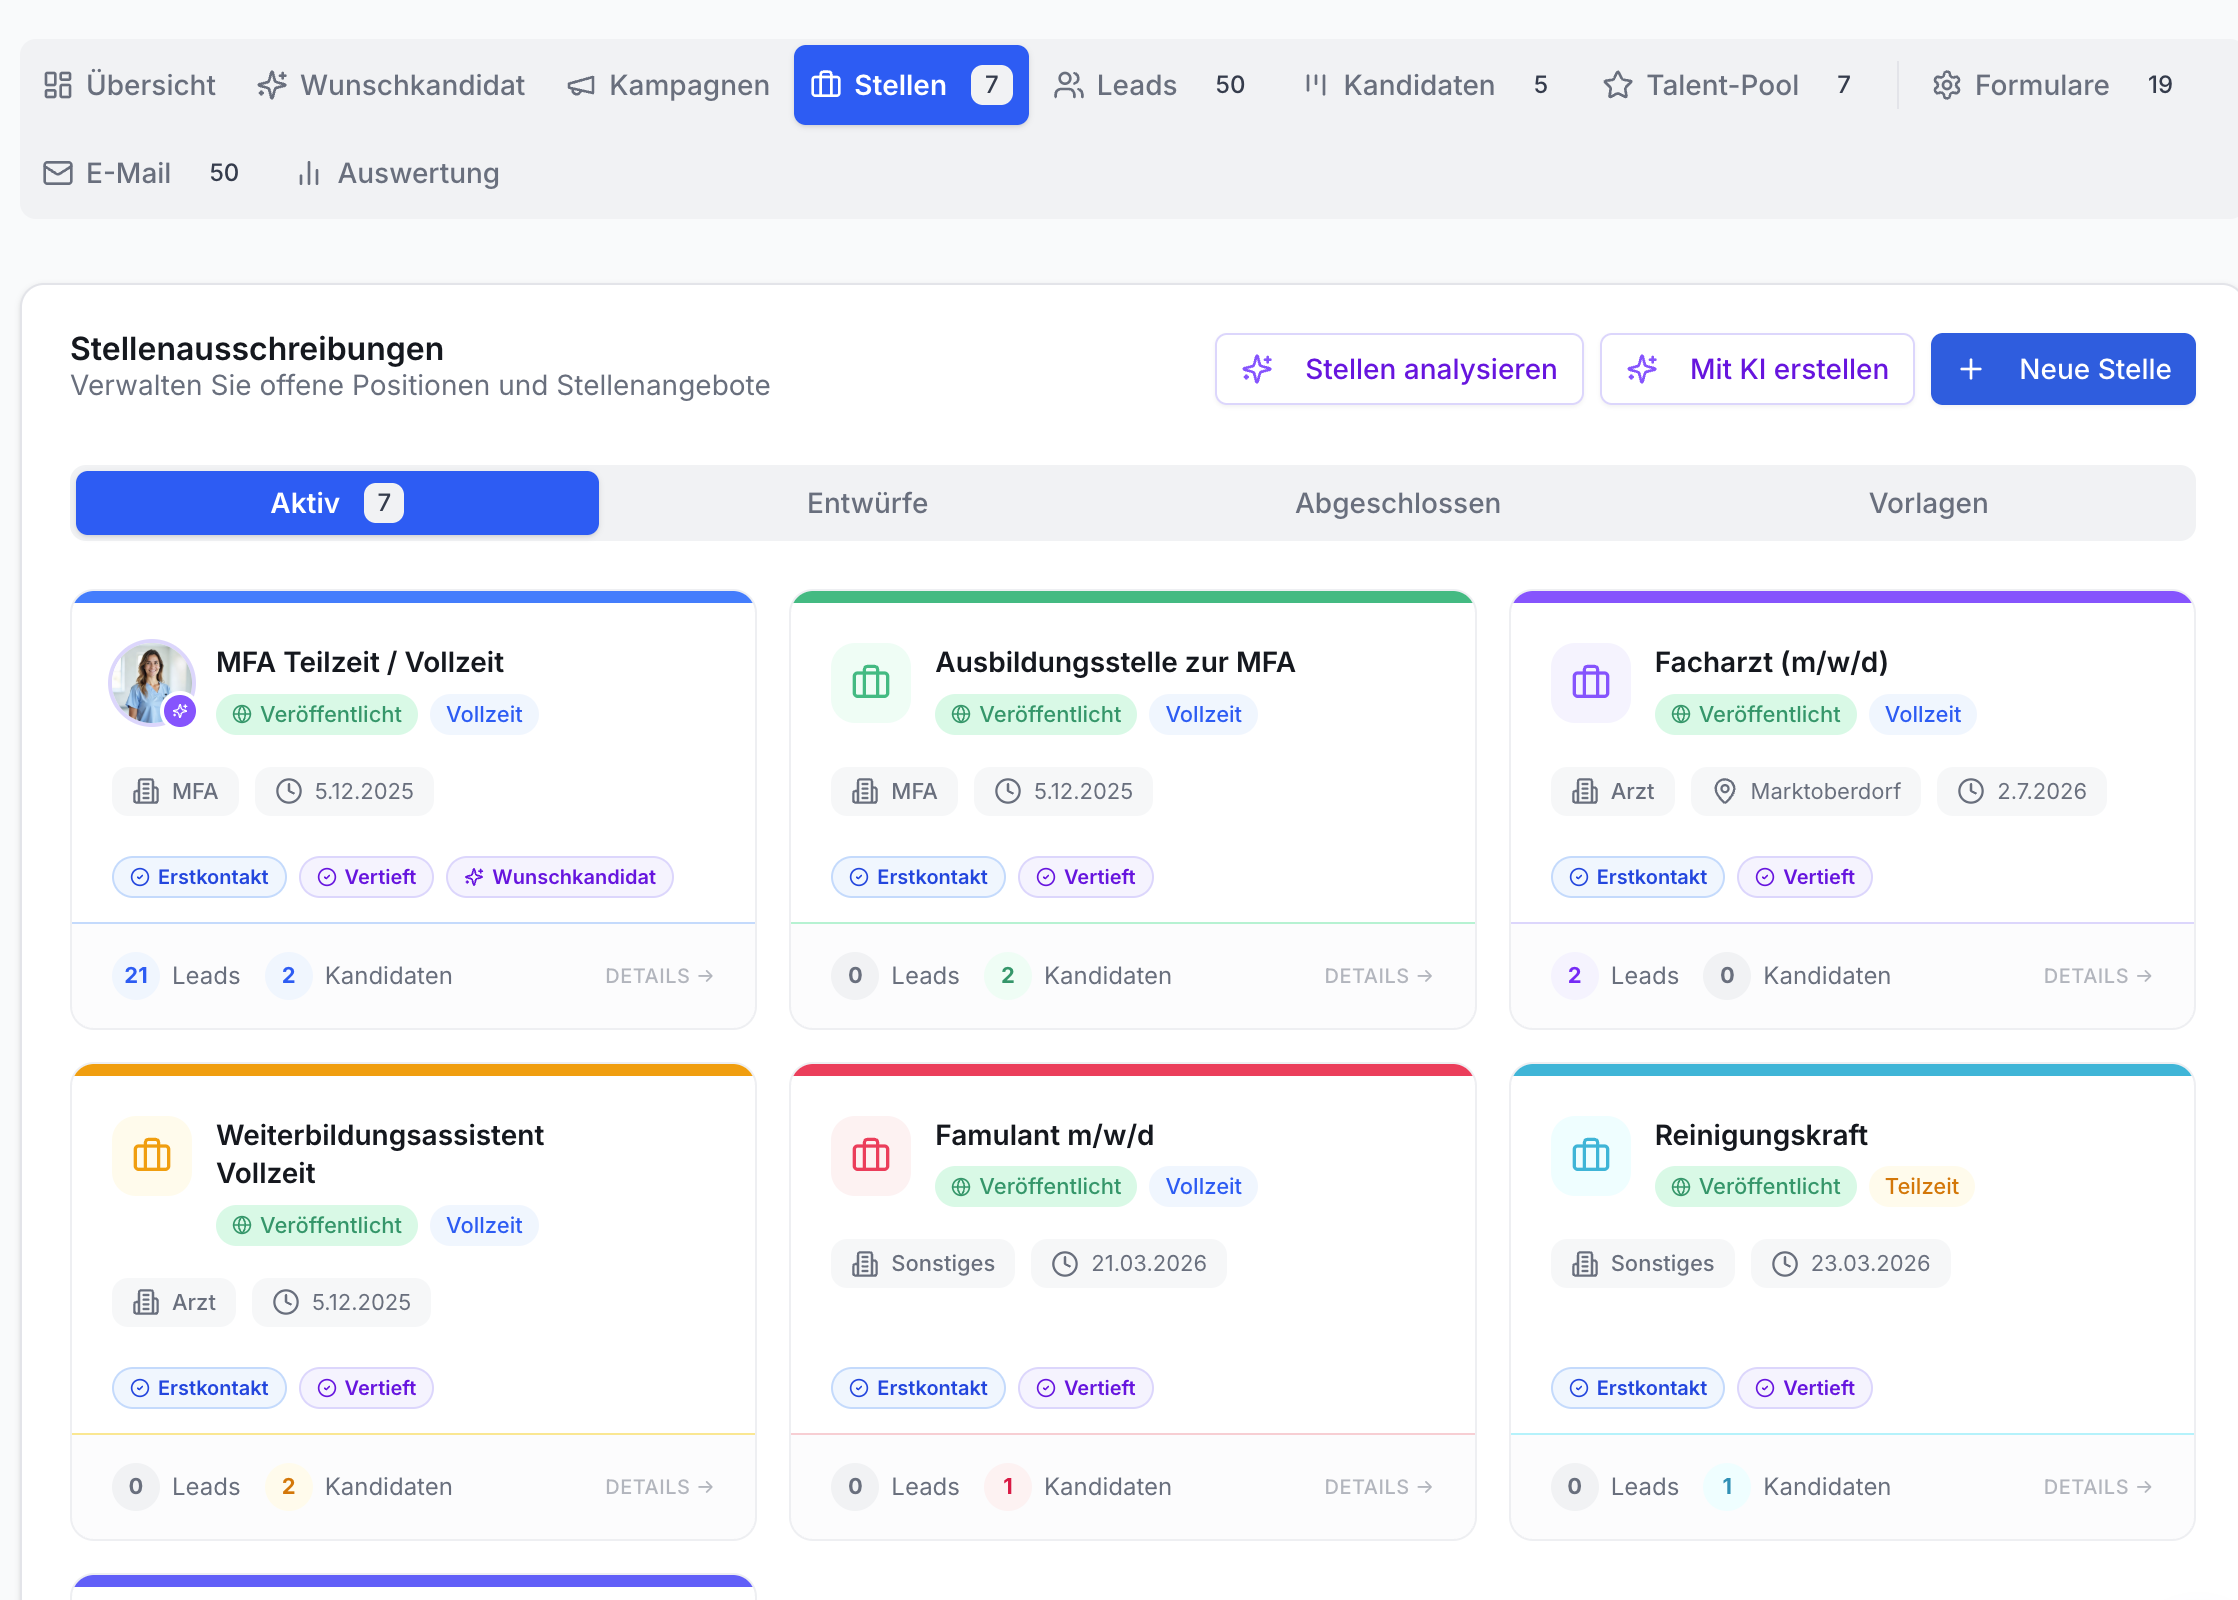Screen dimensions: 2238x1600
Task: Open the Vorlagen filter tab
Action: click(x=1928, y=503)
